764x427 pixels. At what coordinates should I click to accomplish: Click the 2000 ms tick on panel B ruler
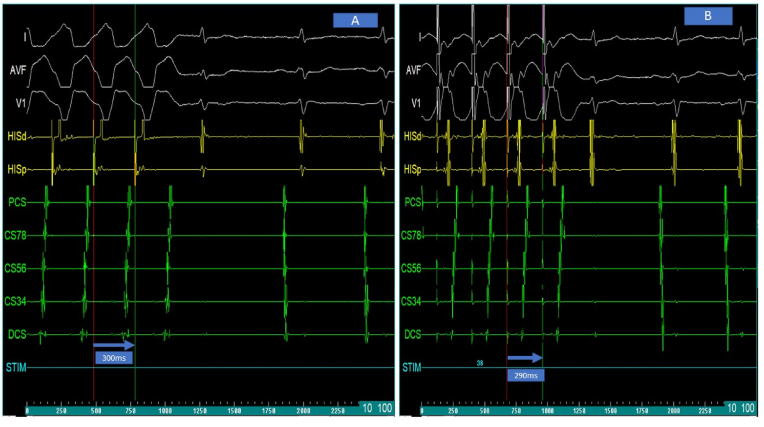(674, 411)
